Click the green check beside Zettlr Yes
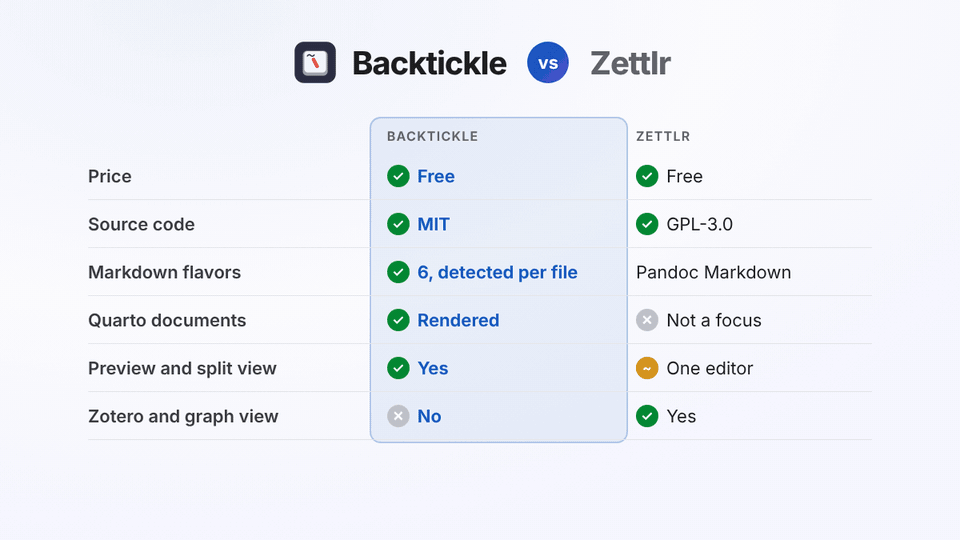 click(647, 416)
